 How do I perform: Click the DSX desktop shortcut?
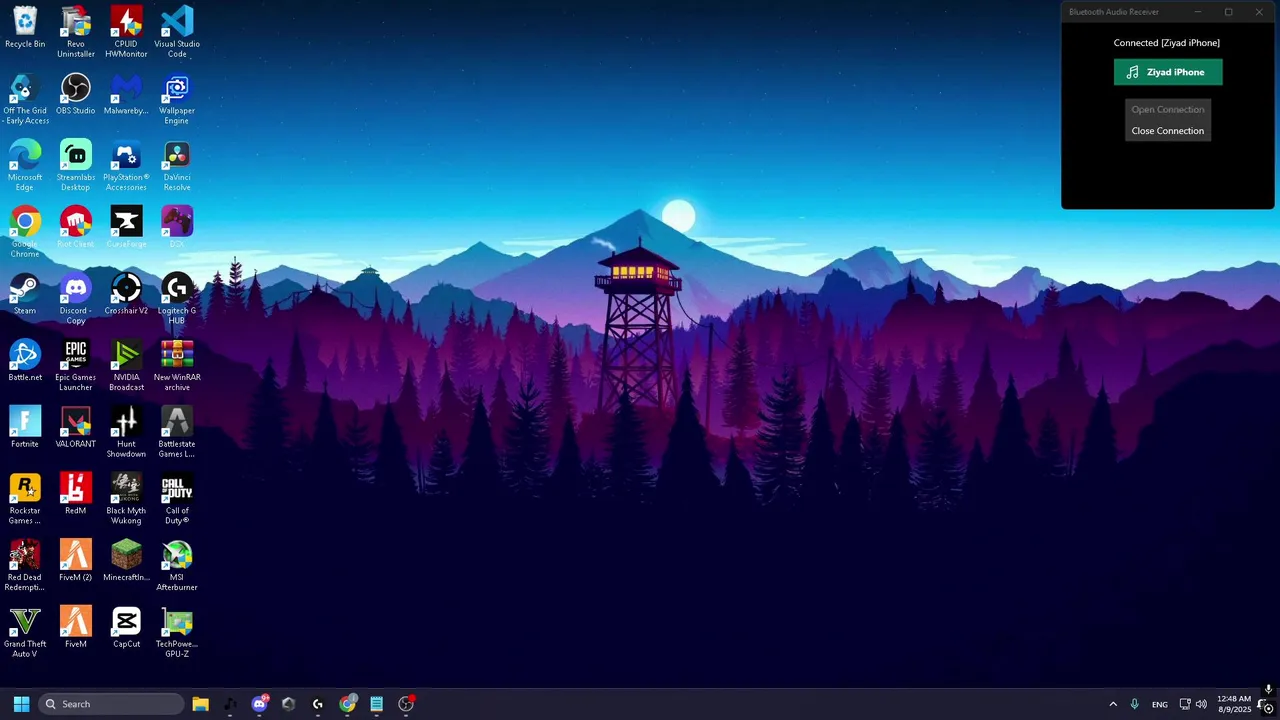click(x=177, y=227)
